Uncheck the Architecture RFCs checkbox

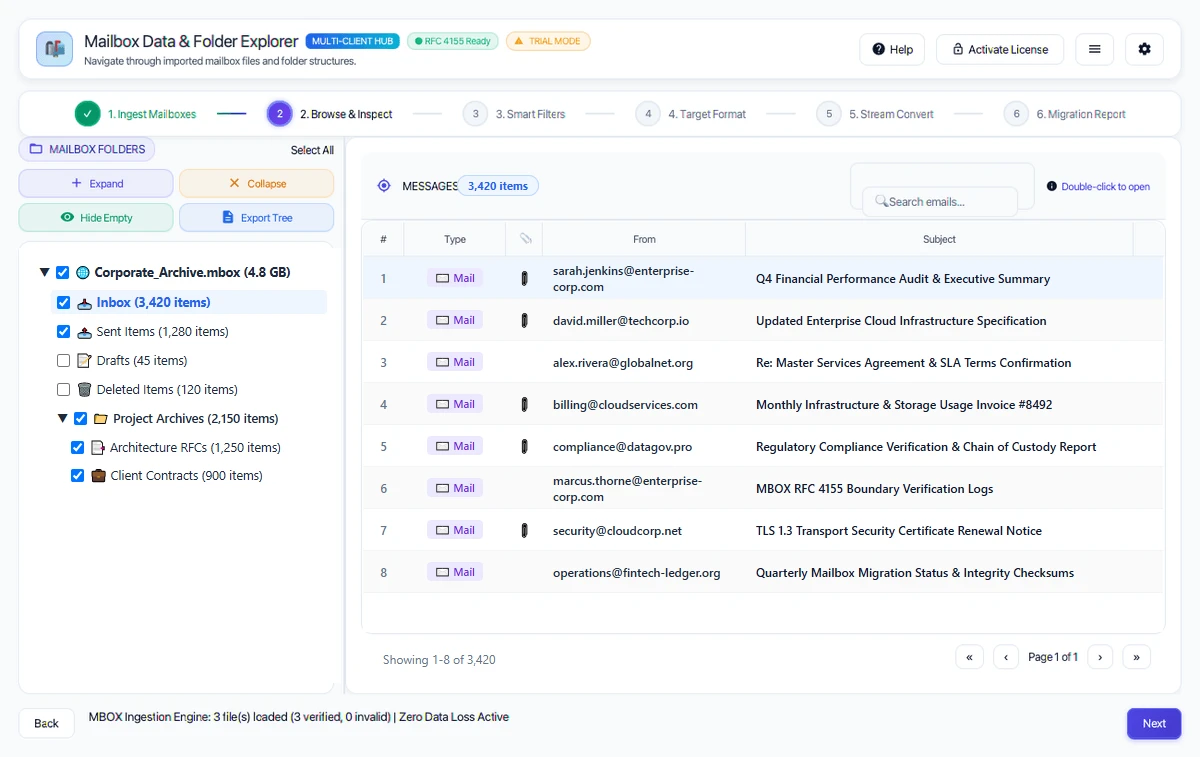[77, 448]
